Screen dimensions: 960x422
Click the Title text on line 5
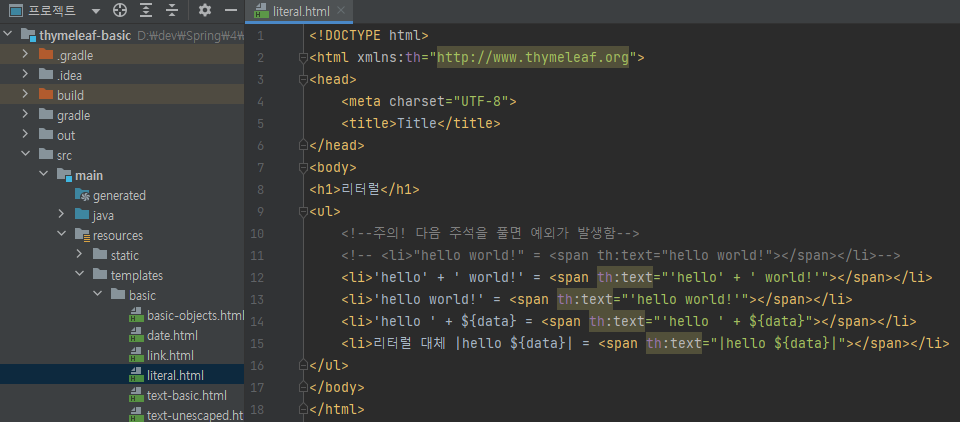click(x=417, y=124)
